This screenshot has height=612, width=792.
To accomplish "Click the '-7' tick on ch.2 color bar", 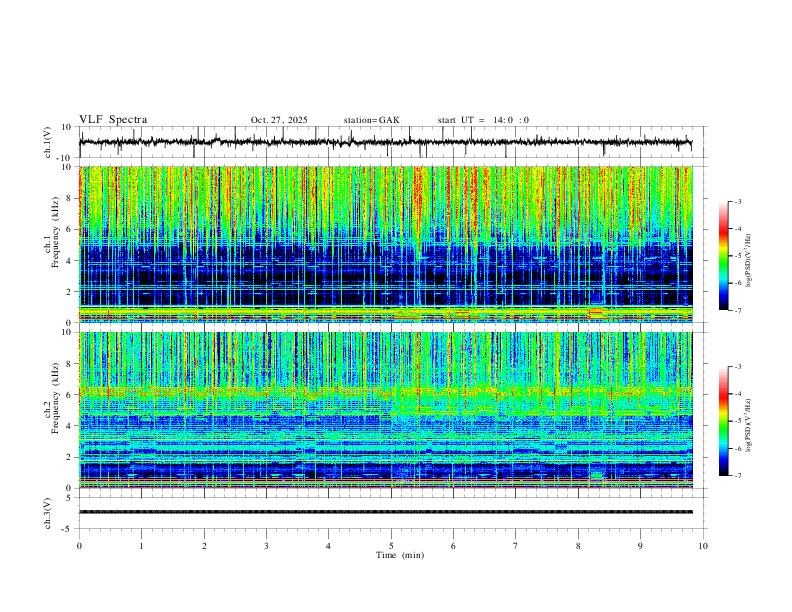I will 738,476.
